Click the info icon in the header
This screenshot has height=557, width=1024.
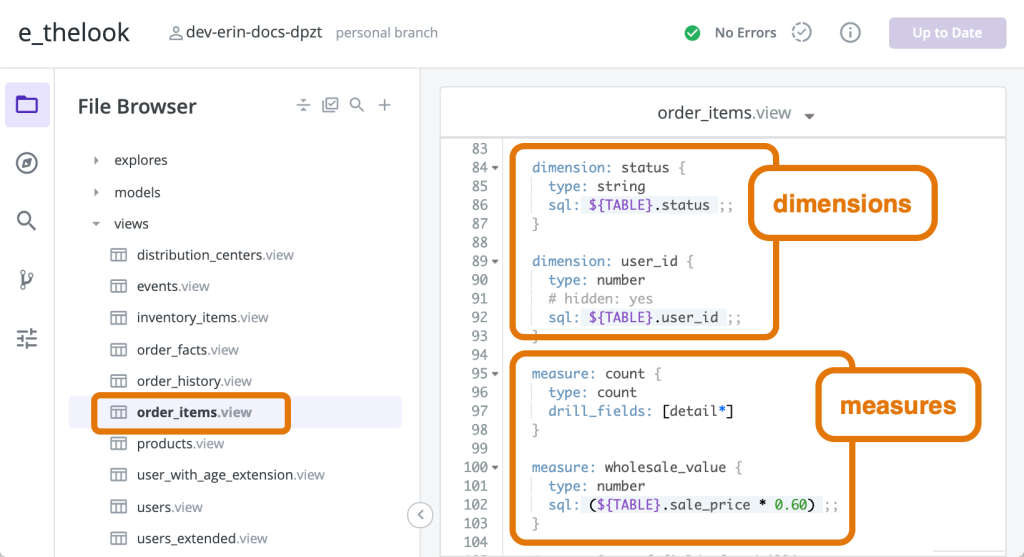tap(850, 33)
